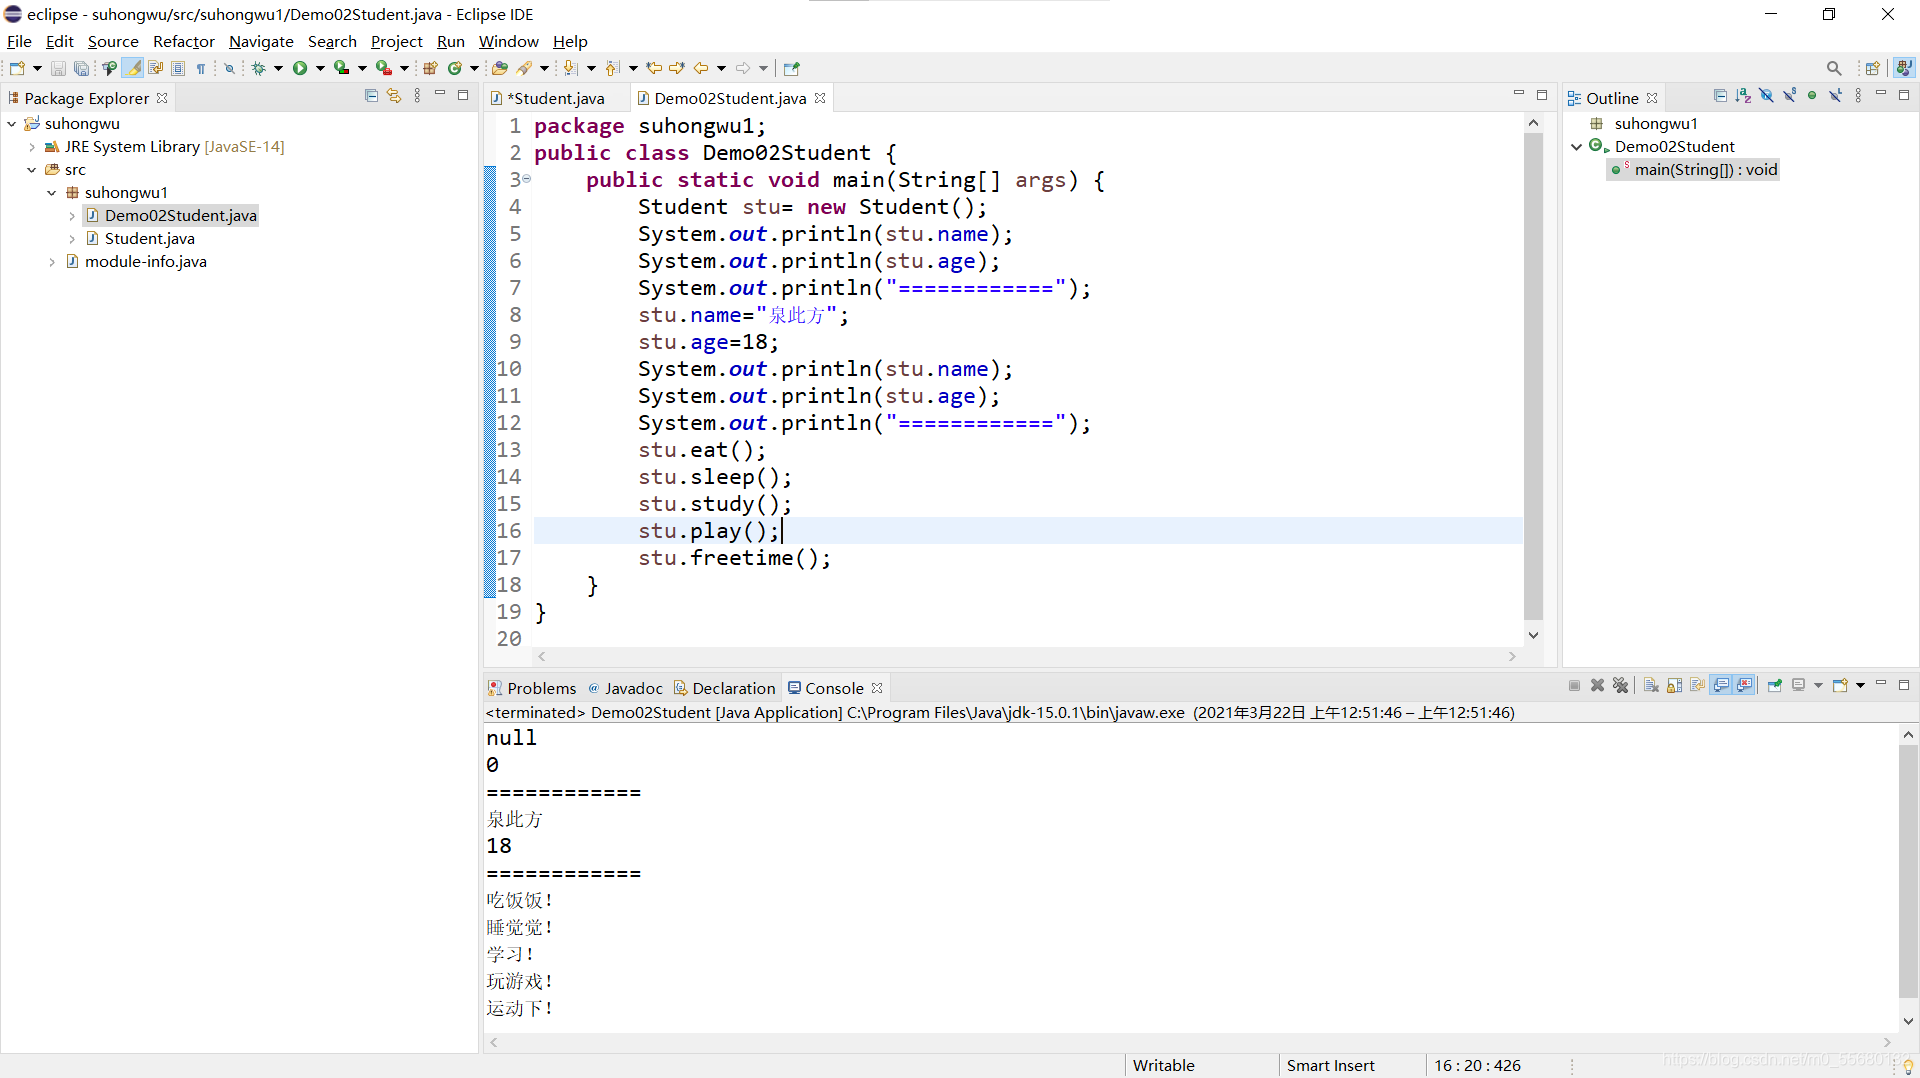Select Student.java in Package Explorer
This screenshot has height=1078, width=1920.
click(x=149, y=238)
